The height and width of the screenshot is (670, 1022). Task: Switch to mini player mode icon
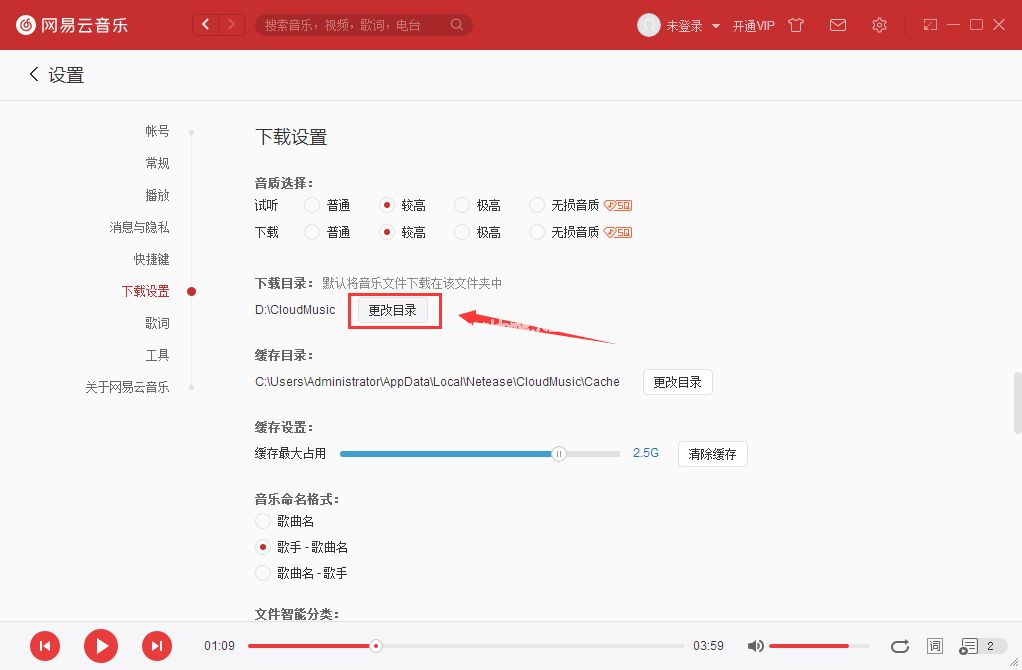coord(930,25)
